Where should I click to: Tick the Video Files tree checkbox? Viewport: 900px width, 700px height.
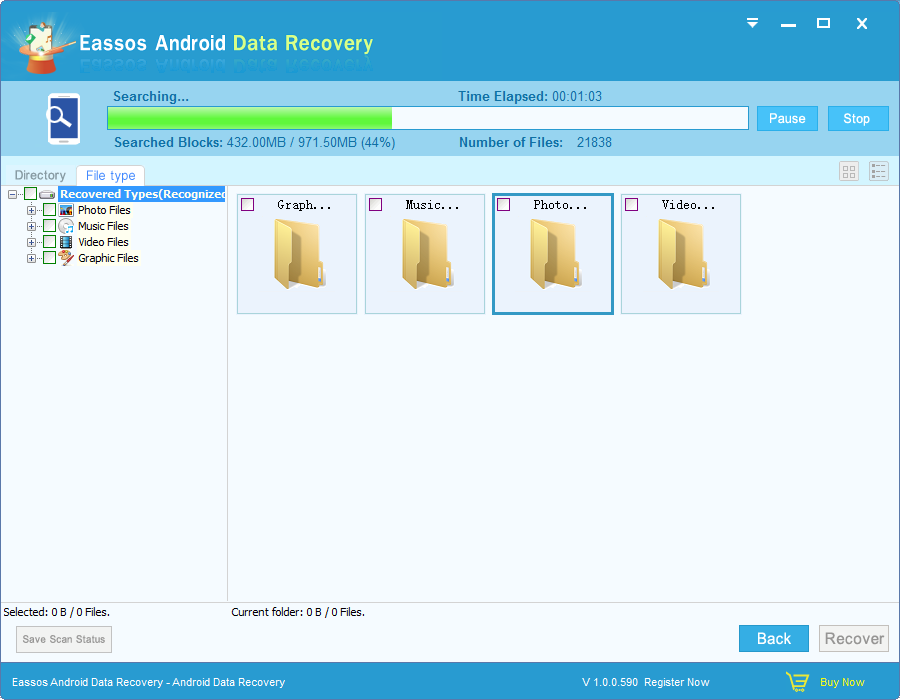pos(49,242)
